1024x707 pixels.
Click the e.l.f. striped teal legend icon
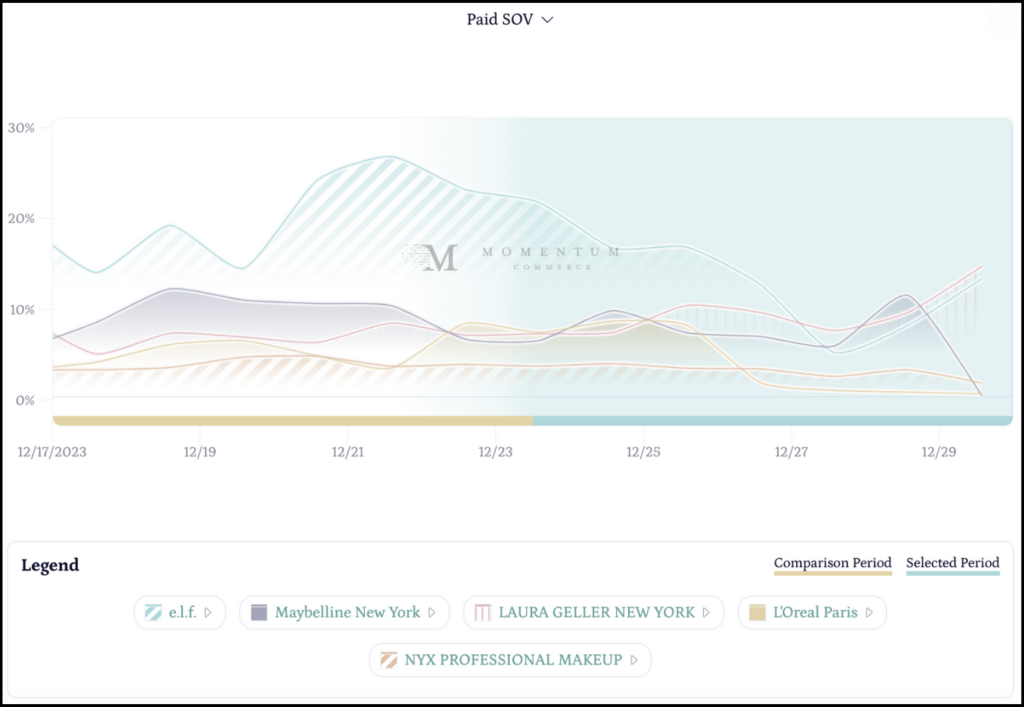tap(153, 612)
